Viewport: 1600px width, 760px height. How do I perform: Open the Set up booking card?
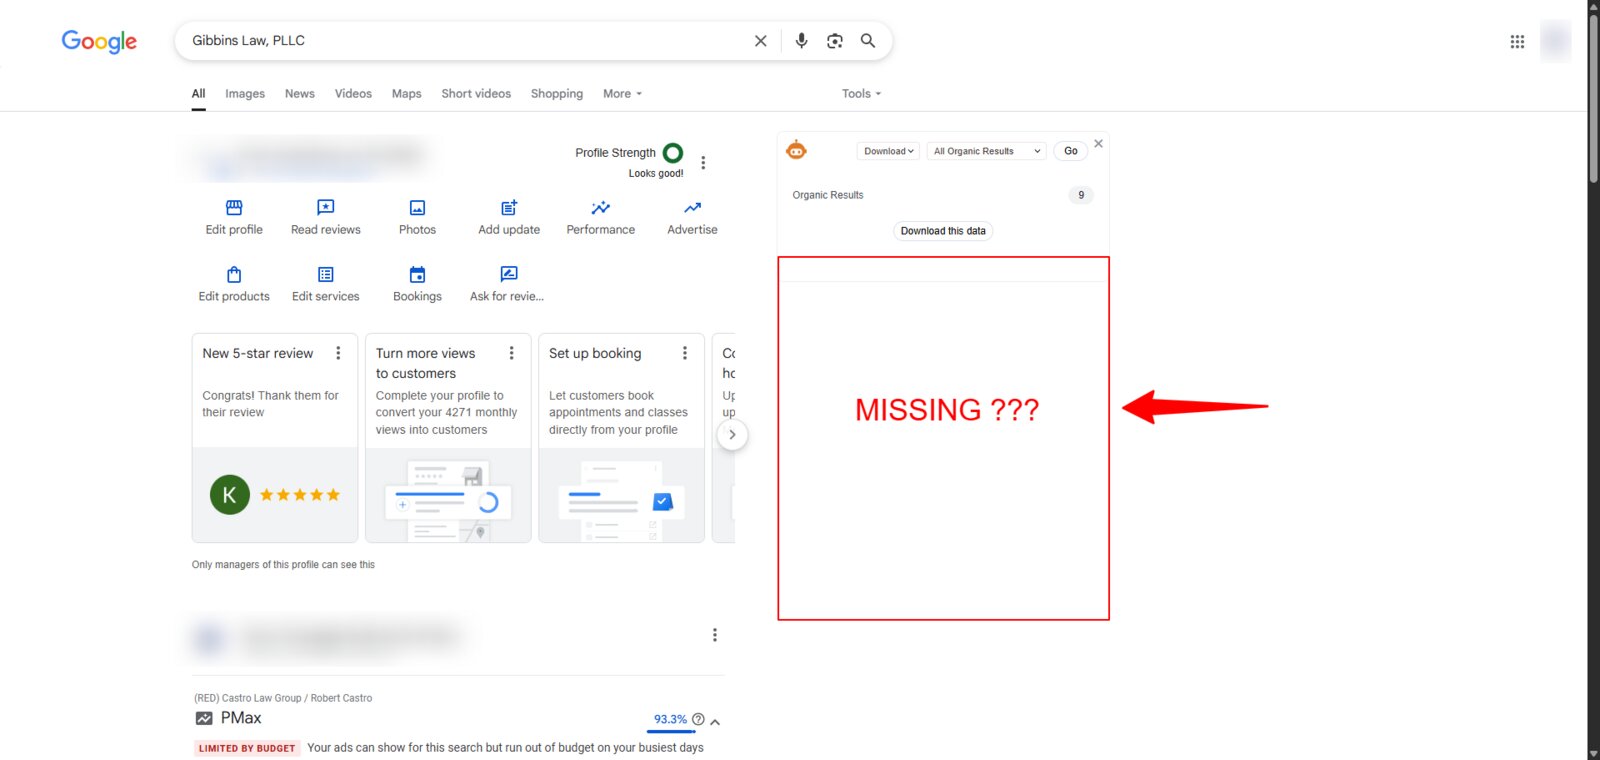click(x=621, y=438)
